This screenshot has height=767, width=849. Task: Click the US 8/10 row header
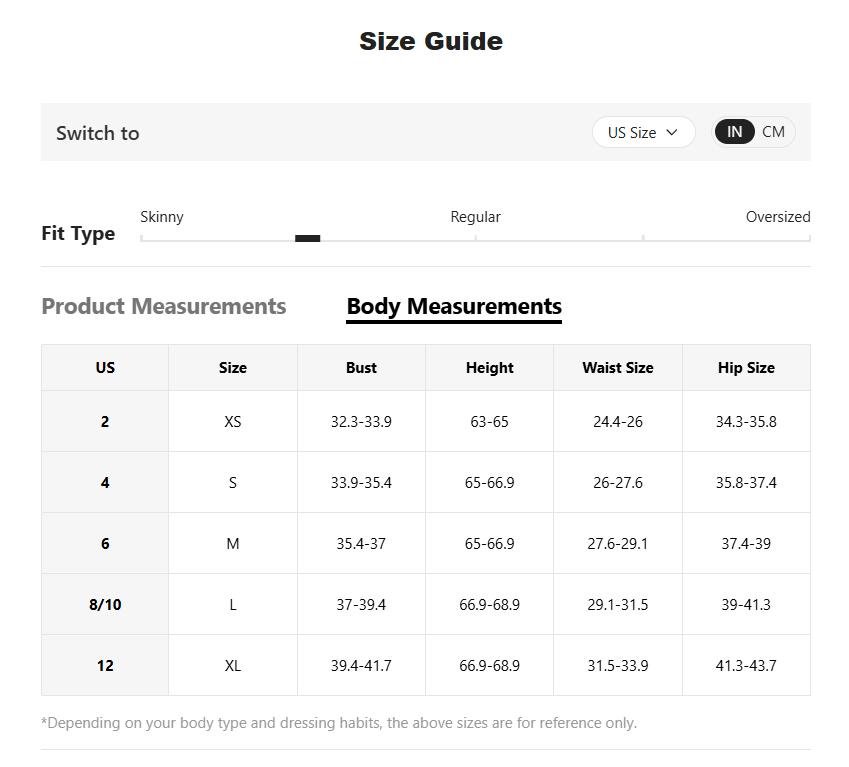click(105, 605)
